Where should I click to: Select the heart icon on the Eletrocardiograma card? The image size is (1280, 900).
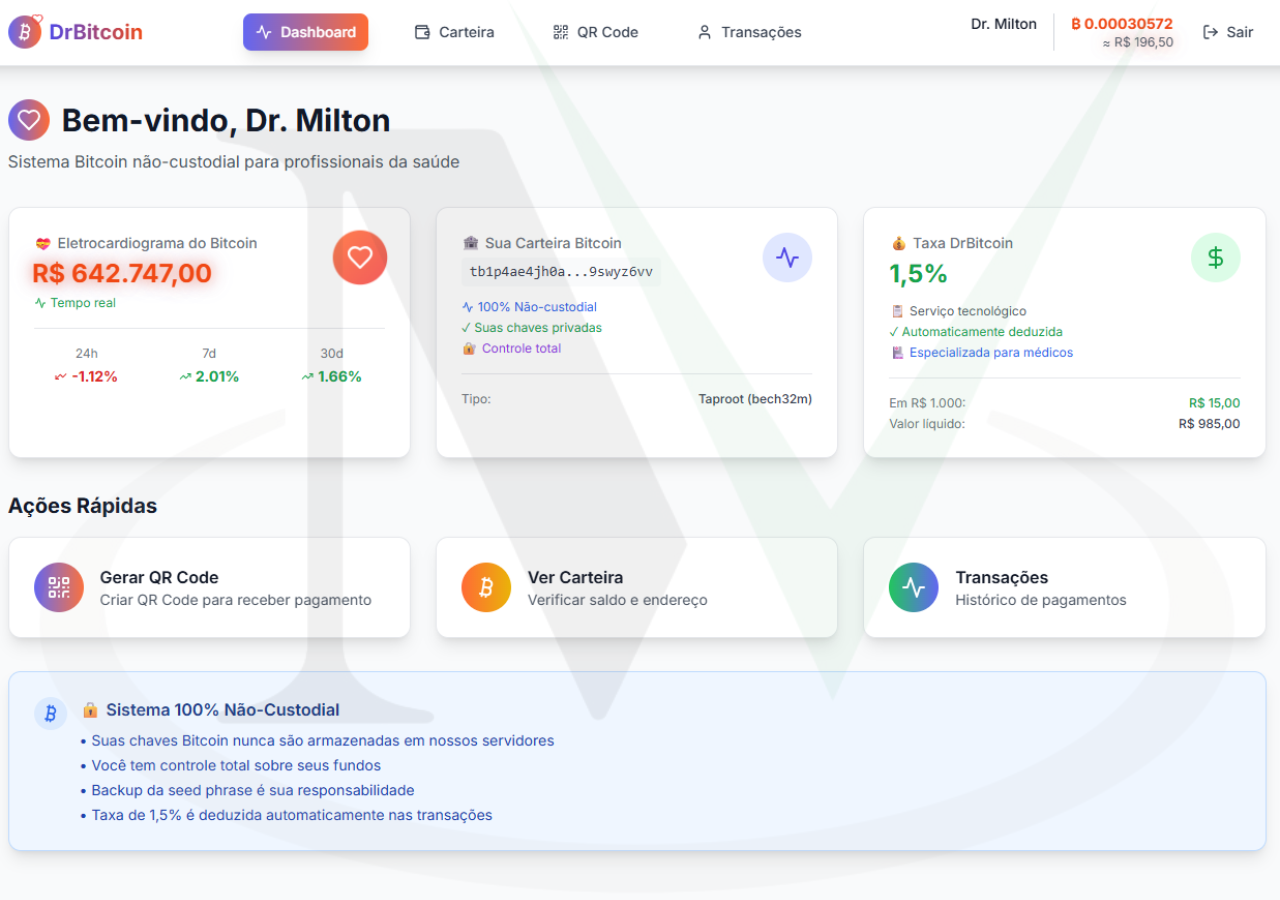[x=359, y=257]
